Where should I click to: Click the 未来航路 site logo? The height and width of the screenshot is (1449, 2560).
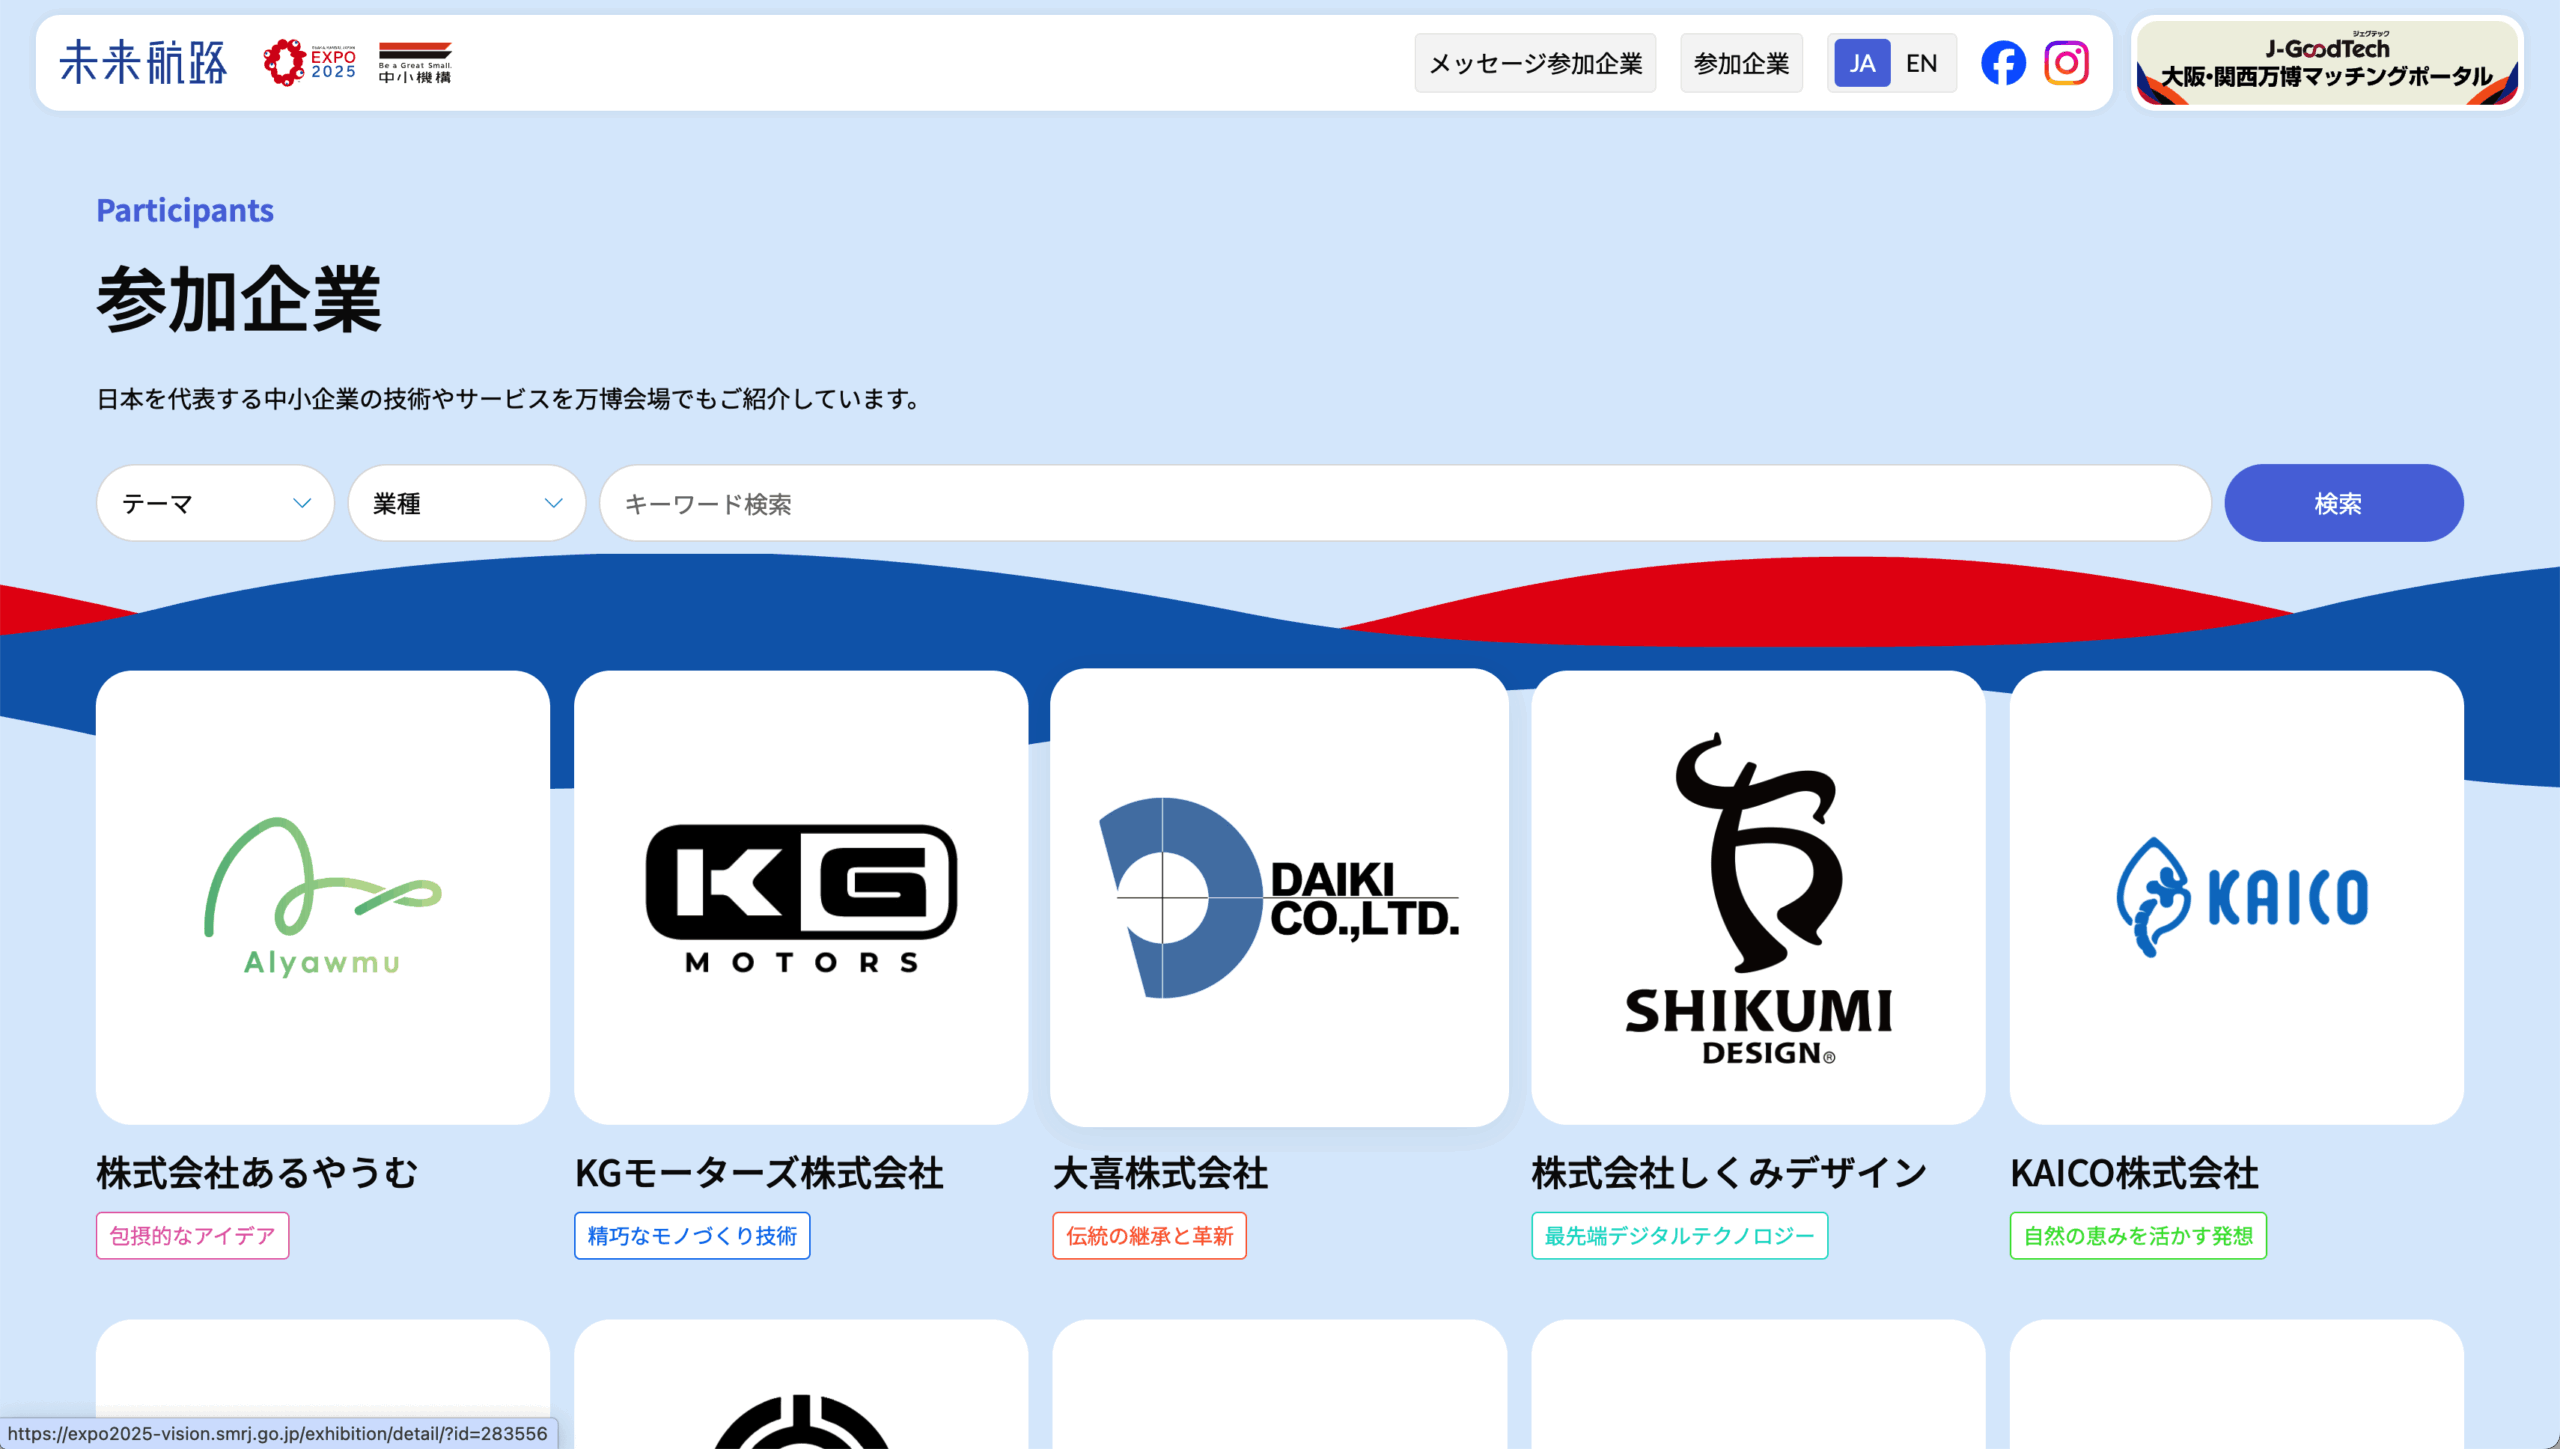click(143, 63)
